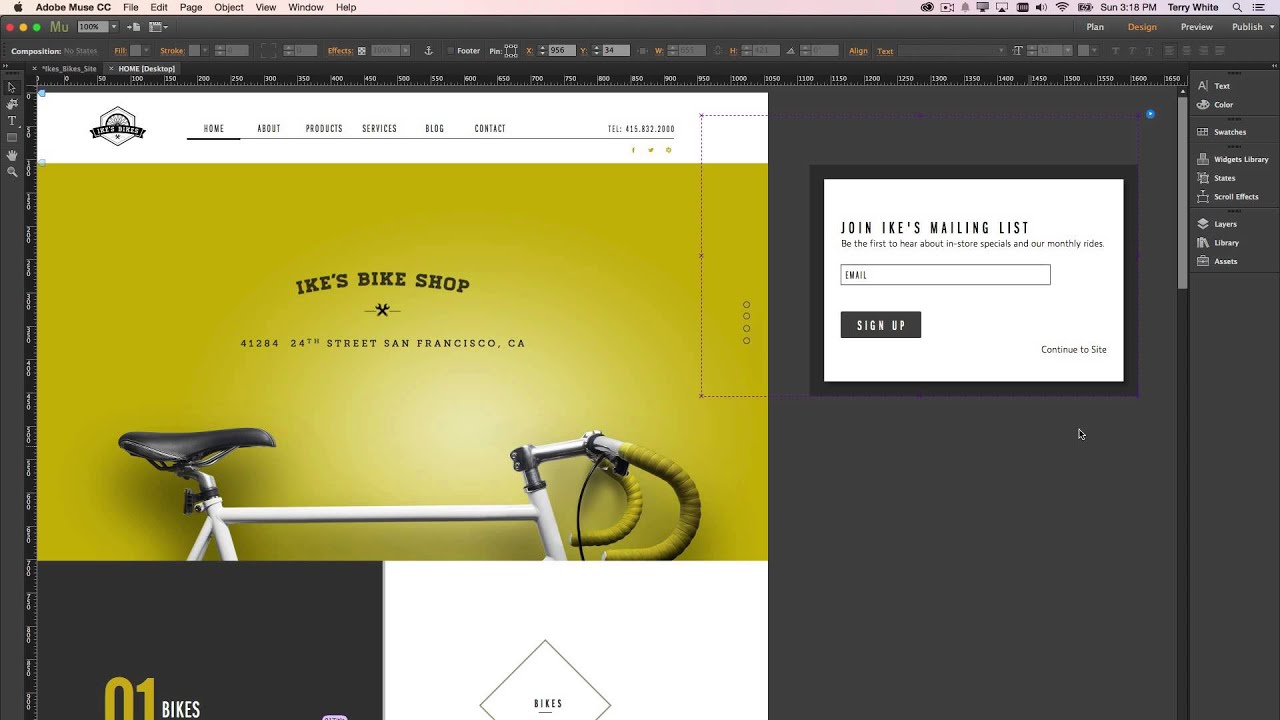Switch to Preview mode
The height and width of the screenshot is (720, 1280).
click(x=1196, y=27)
